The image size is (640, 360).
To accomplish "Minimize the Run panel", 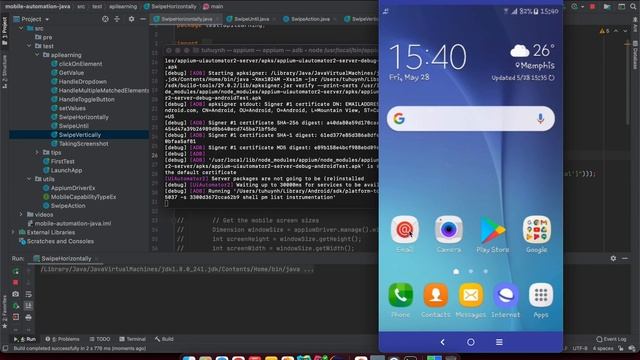I will (x=625, y=258).
